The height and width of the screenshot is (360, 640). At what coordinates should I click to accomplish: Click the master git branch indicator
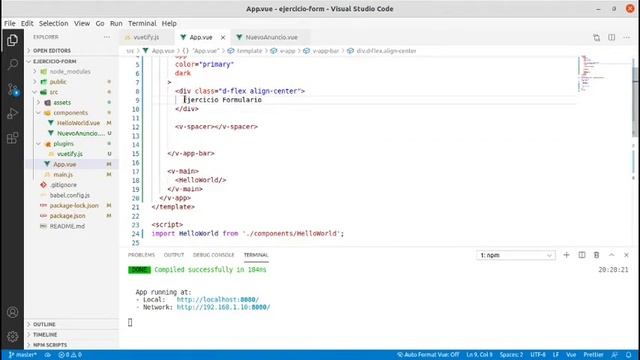pos(22,355)
